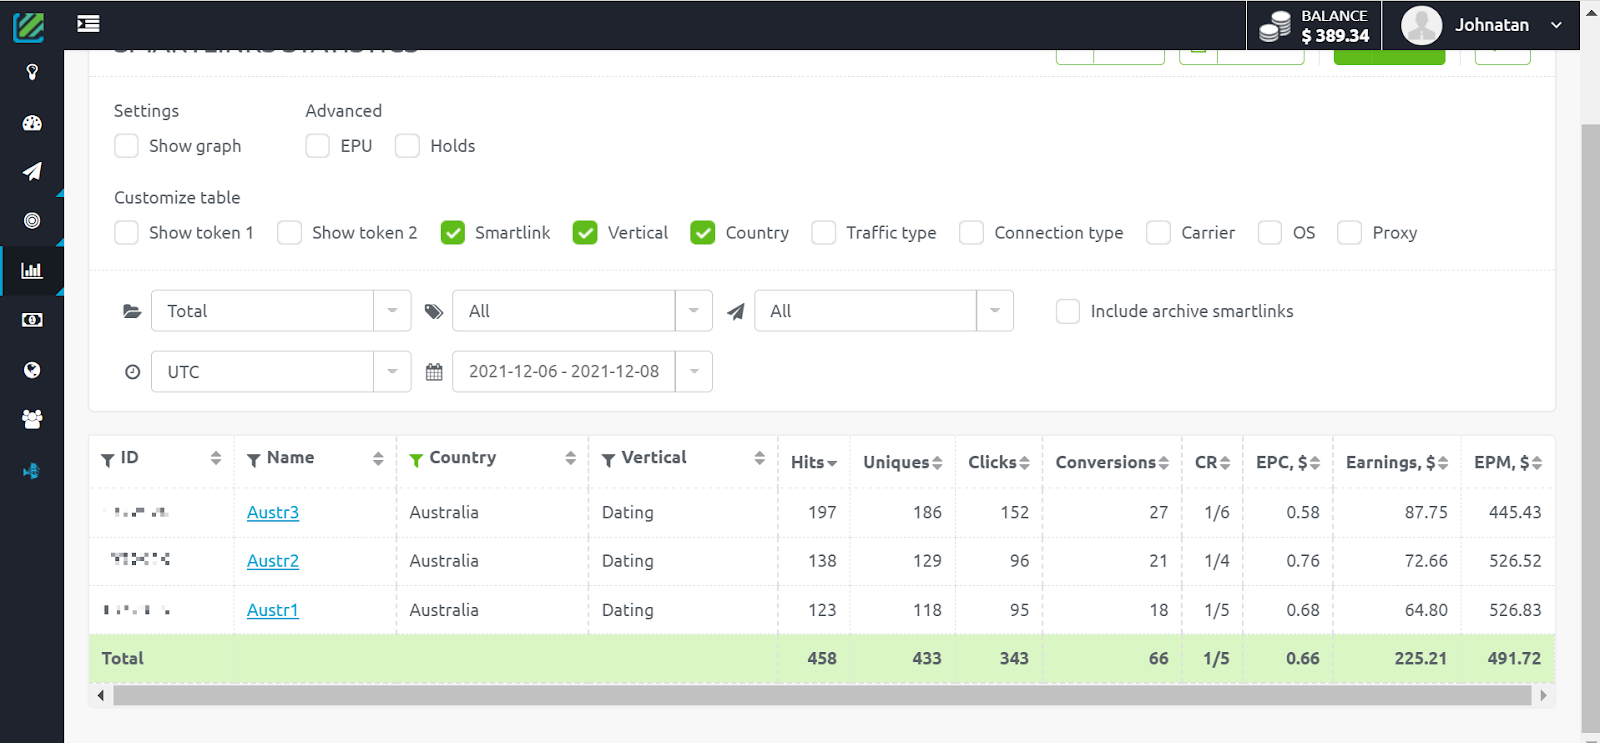Viewport: 1600px width, 743px height.
Task: Filter by ID column funnel icon
Action: (108, 460)
